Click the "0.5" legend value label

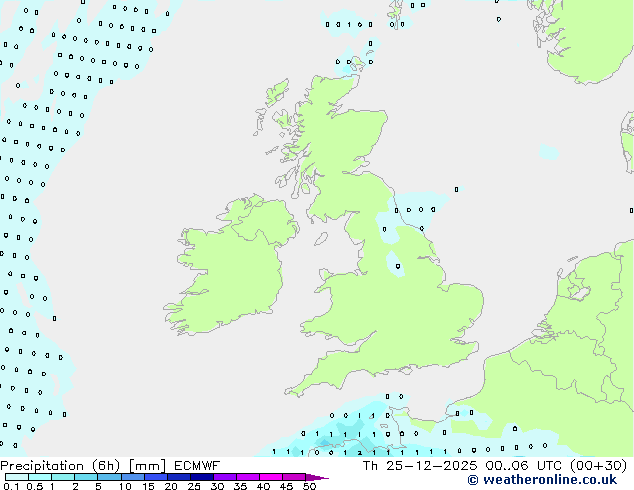click(x=35, y=486)
